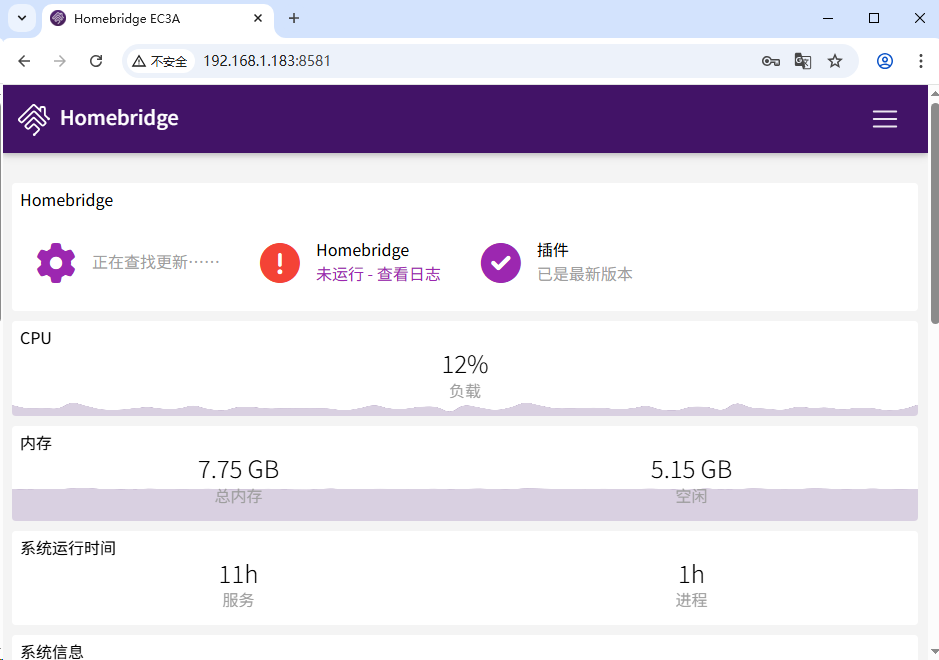Screen dimensions: 939x660
Task: Click the red exclamation Homebridge status icon
Action: pos(280,263)
